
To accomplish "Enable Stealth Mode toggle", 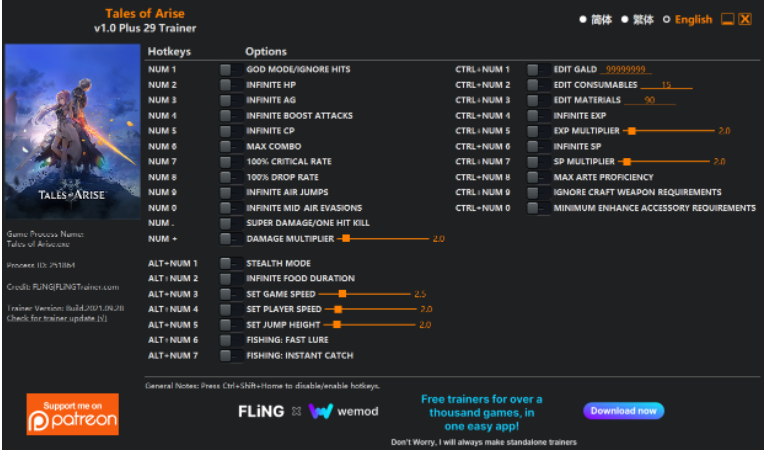I will [x=231, y=263].
